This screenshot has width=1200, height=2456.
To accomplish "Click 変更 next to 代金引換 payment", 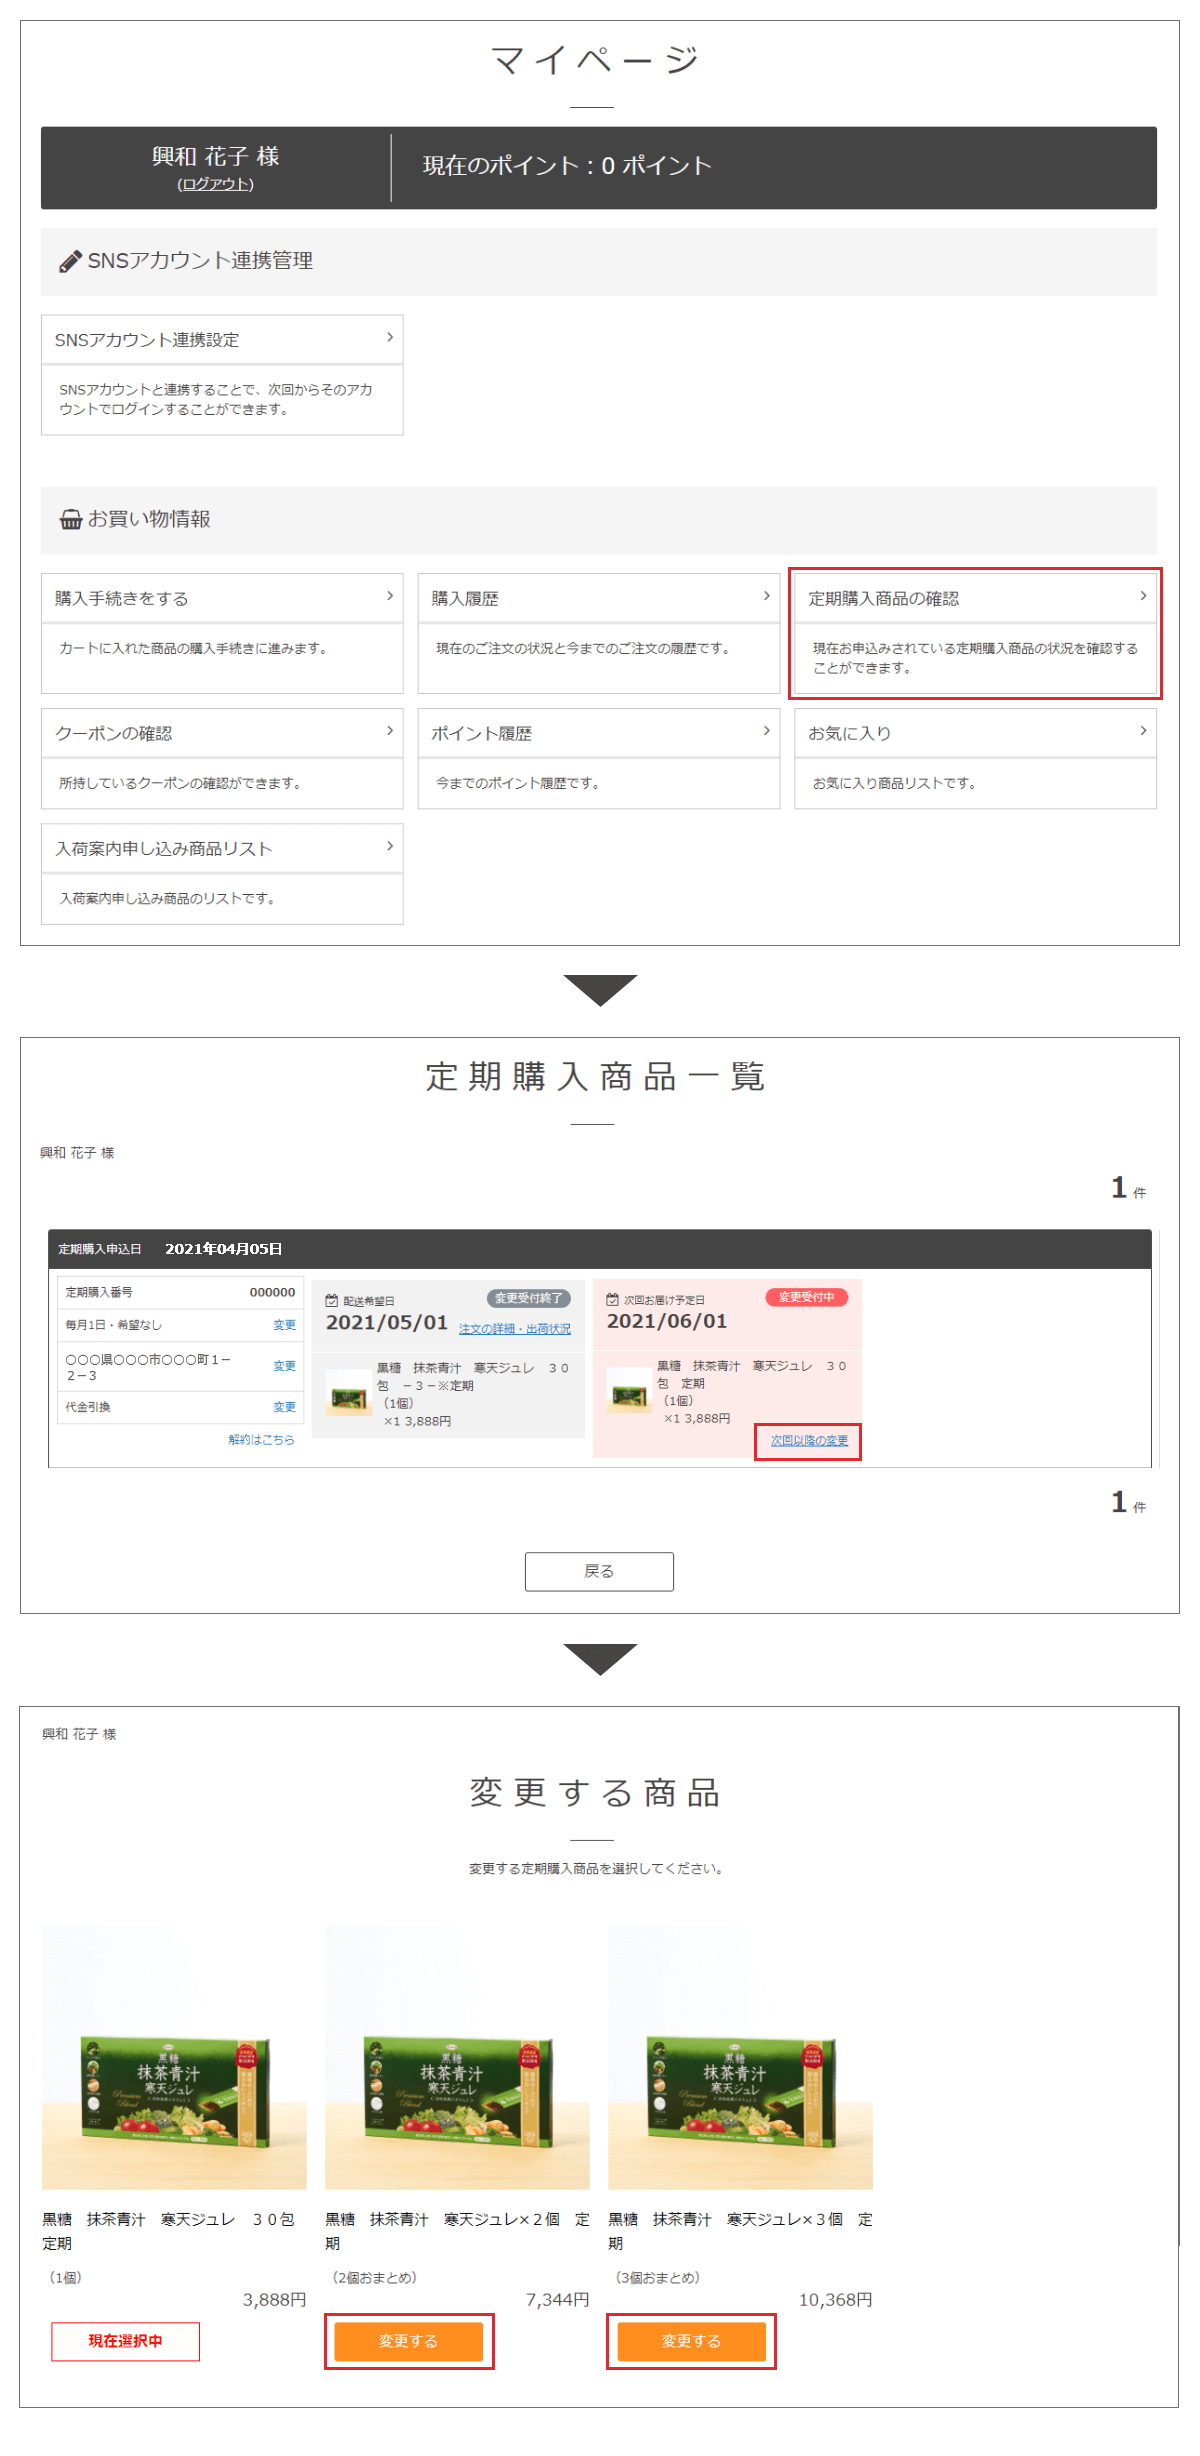I will point(284,1406).
